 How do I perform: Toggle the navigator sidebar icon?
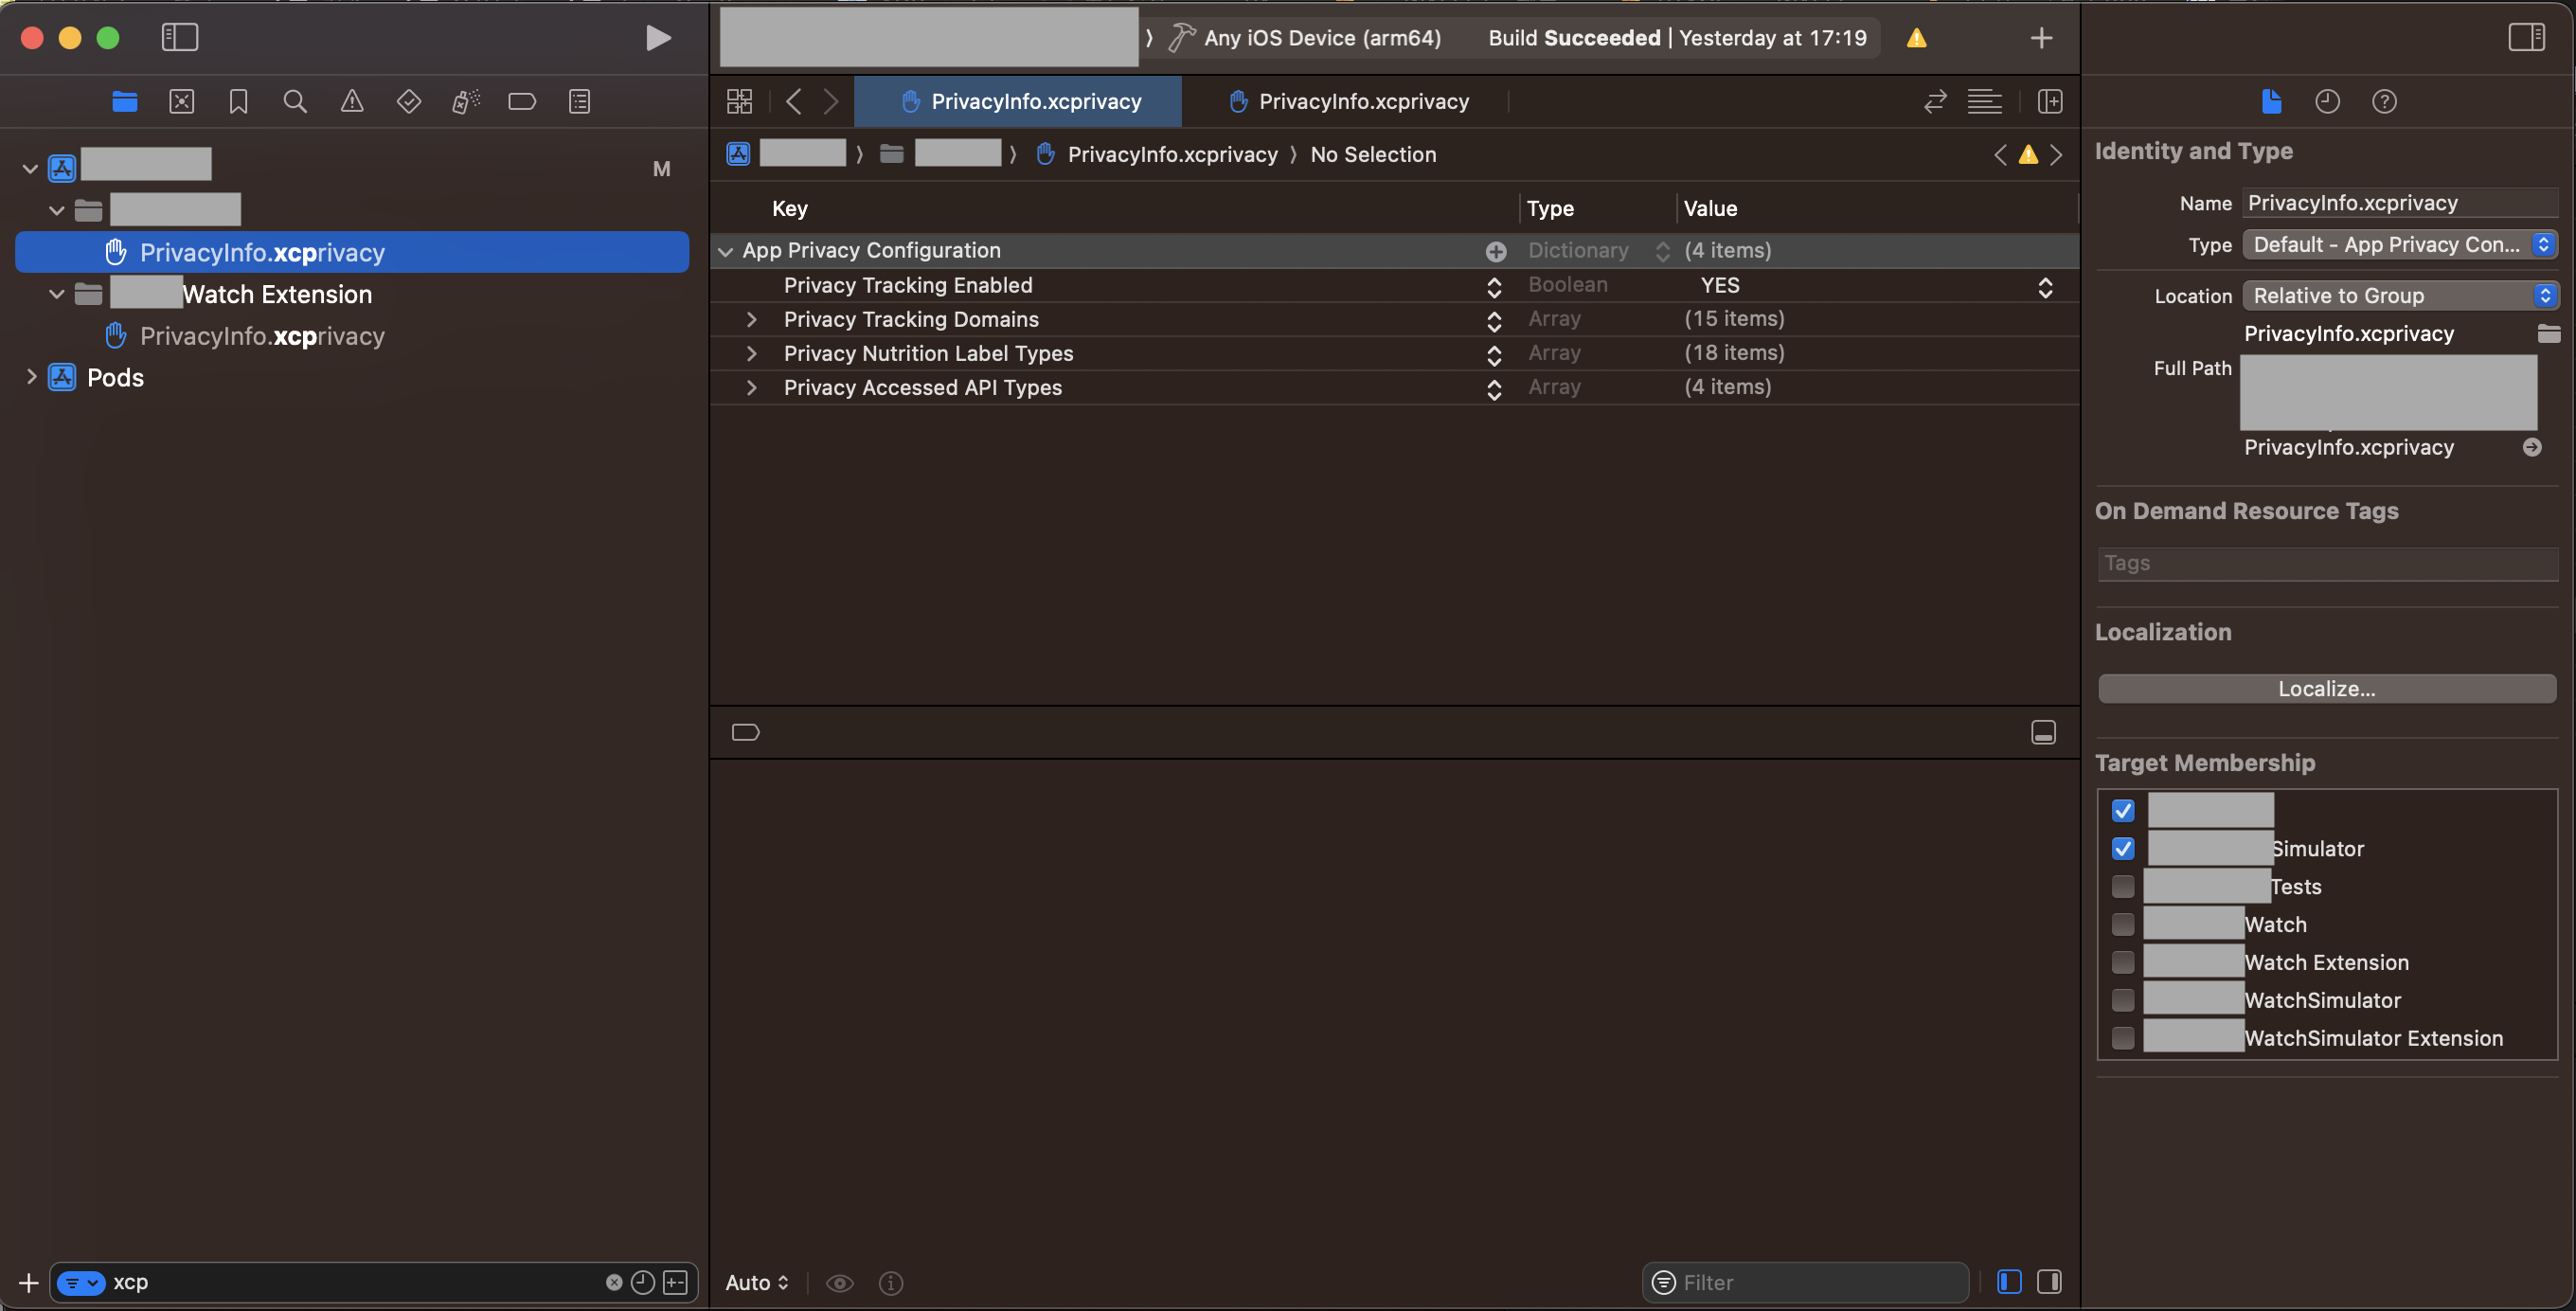point(180,38)
